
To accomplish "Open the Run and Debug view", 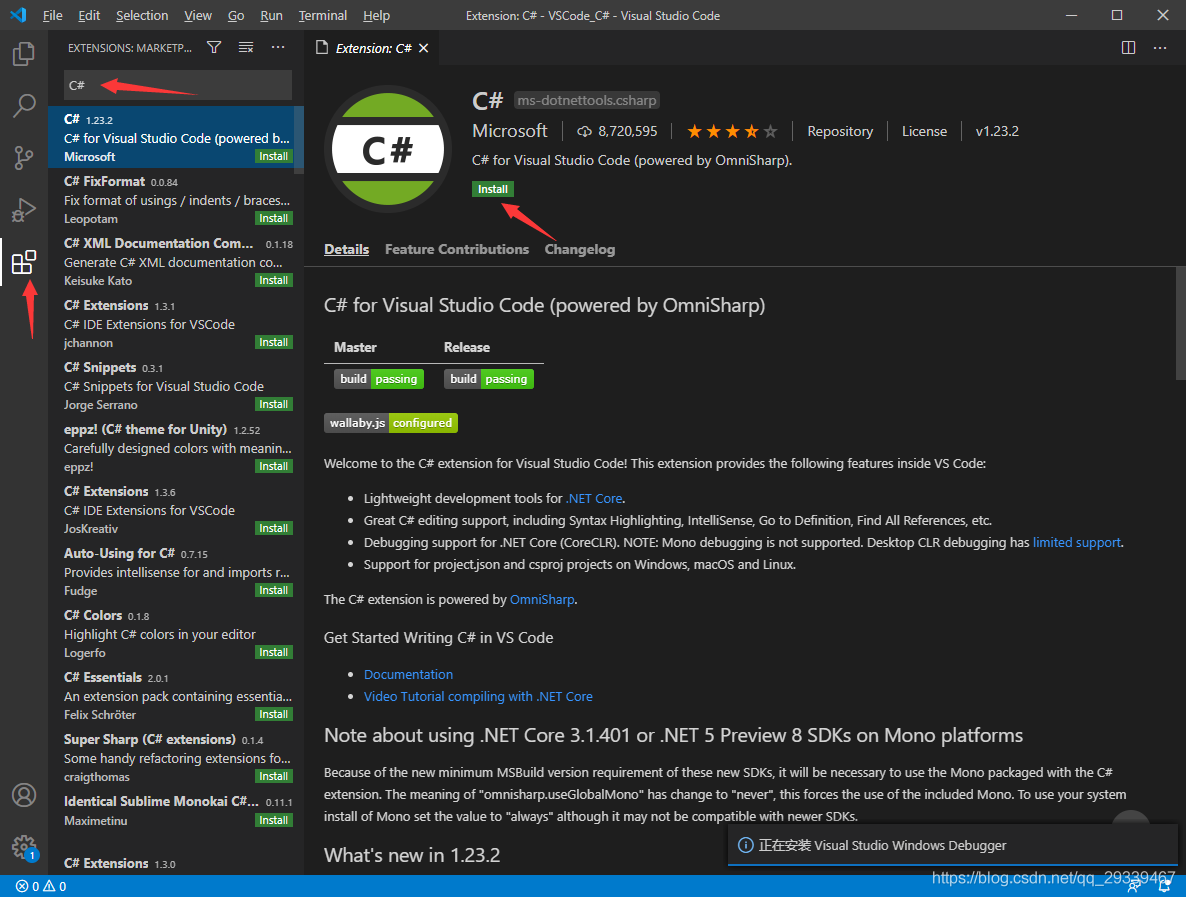I will 23,210.
